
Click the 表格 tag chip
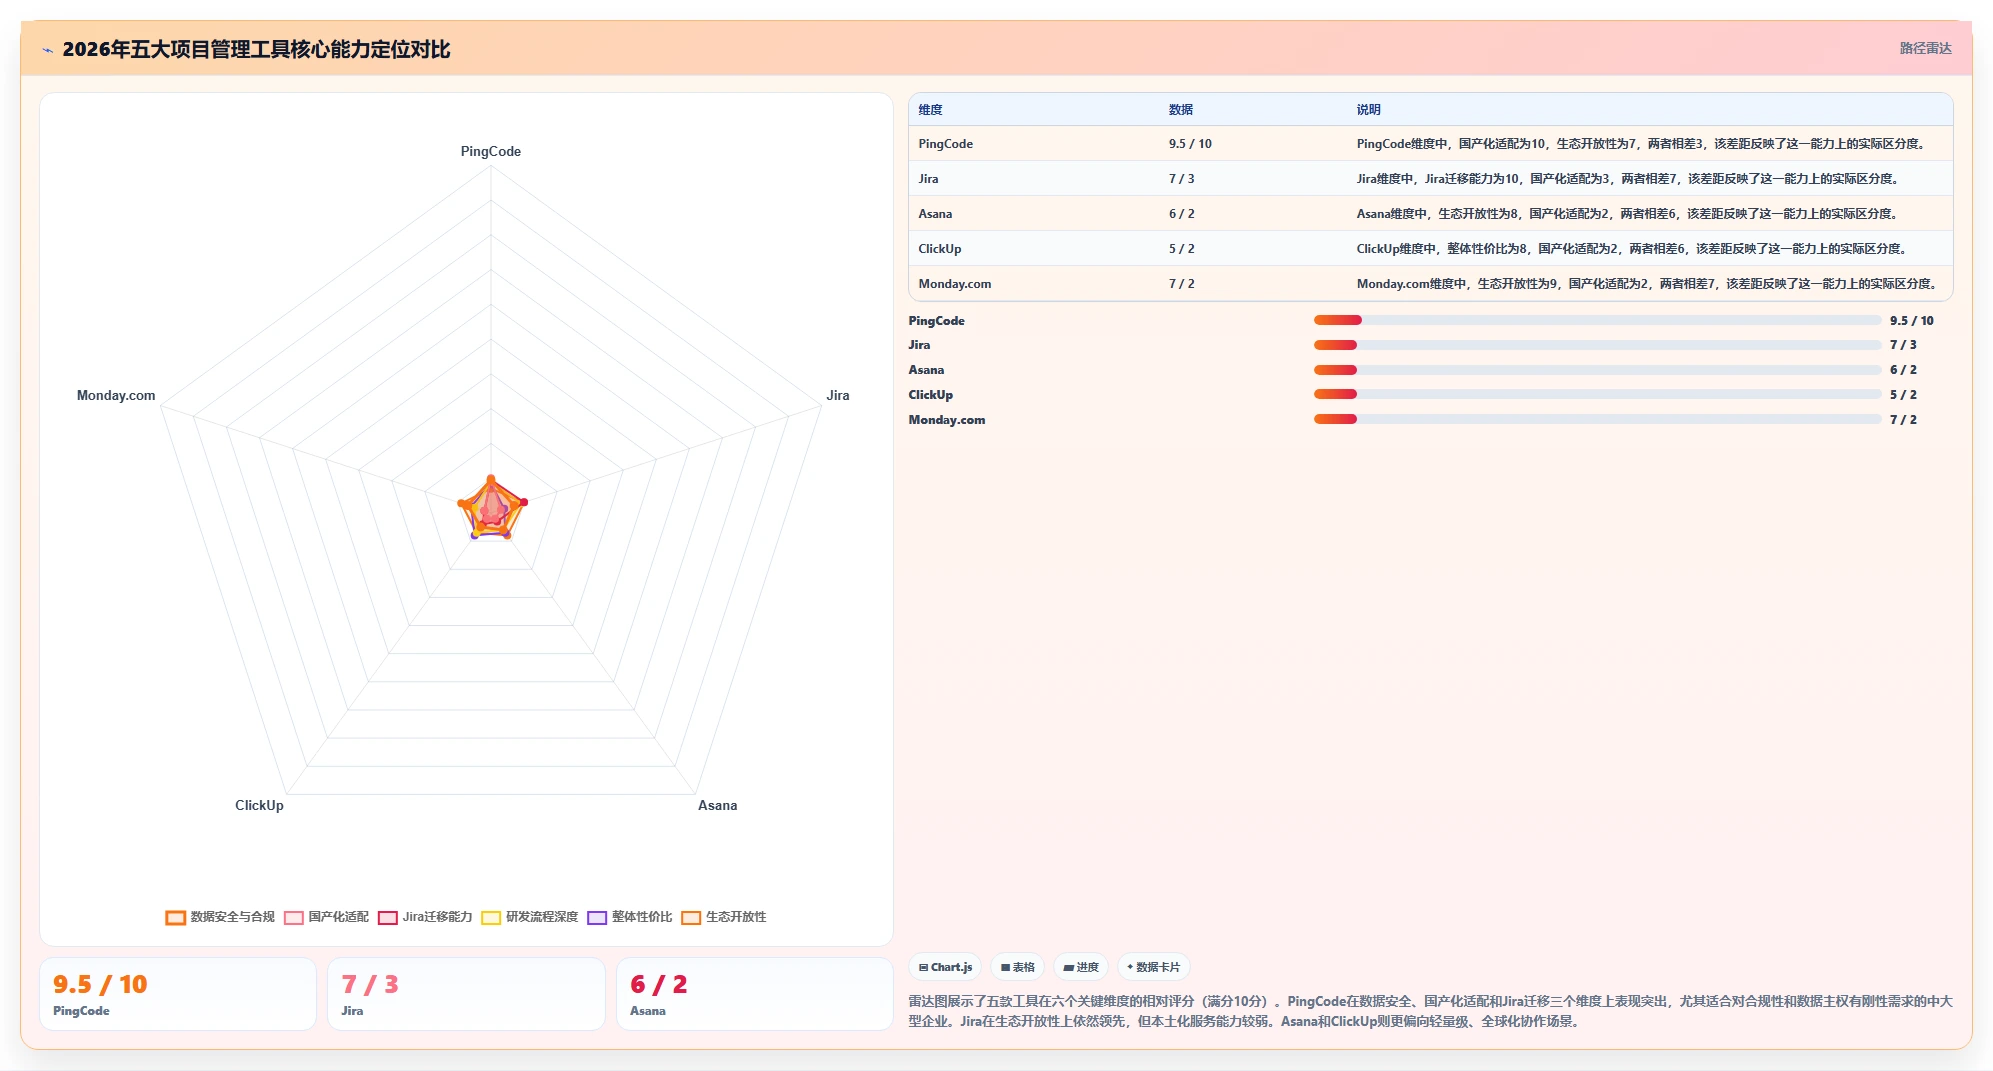click(1017, 967)
